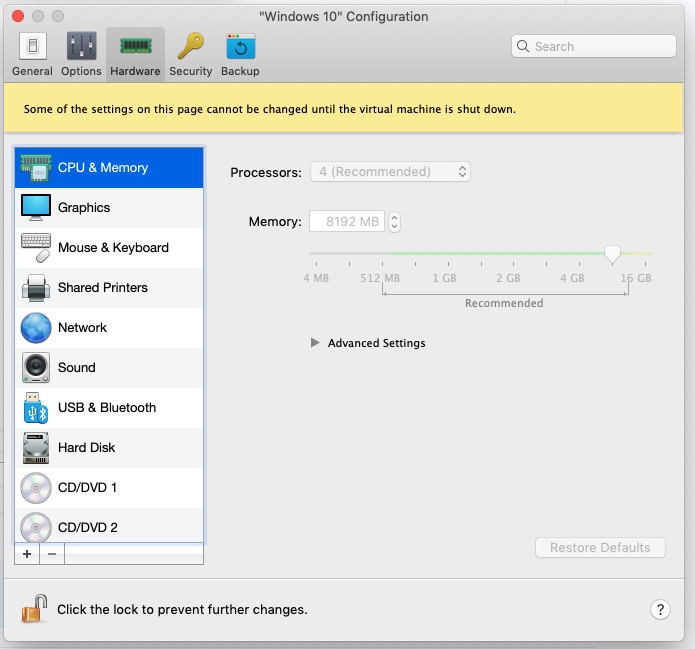Screen dimensions: 695x649
Task: Add a device with the plus button
Action: [27, 554]
